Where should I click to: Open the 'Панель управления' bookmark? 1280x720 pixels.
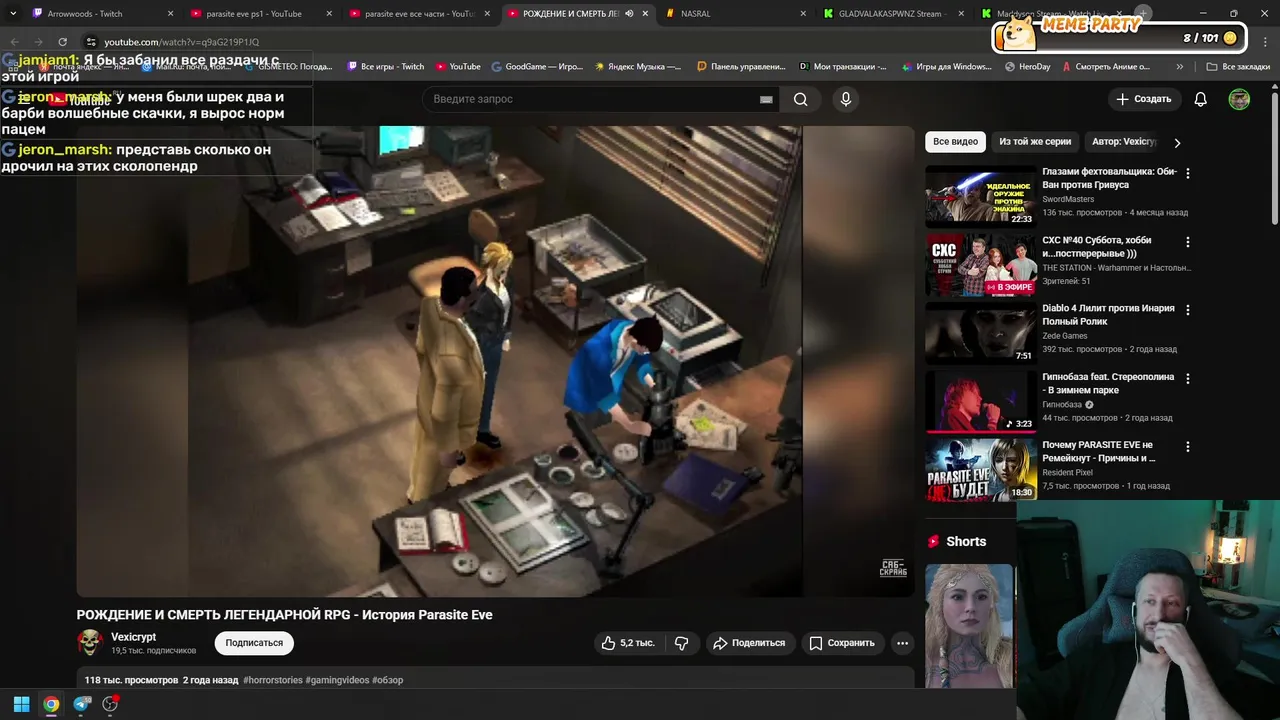741,67
